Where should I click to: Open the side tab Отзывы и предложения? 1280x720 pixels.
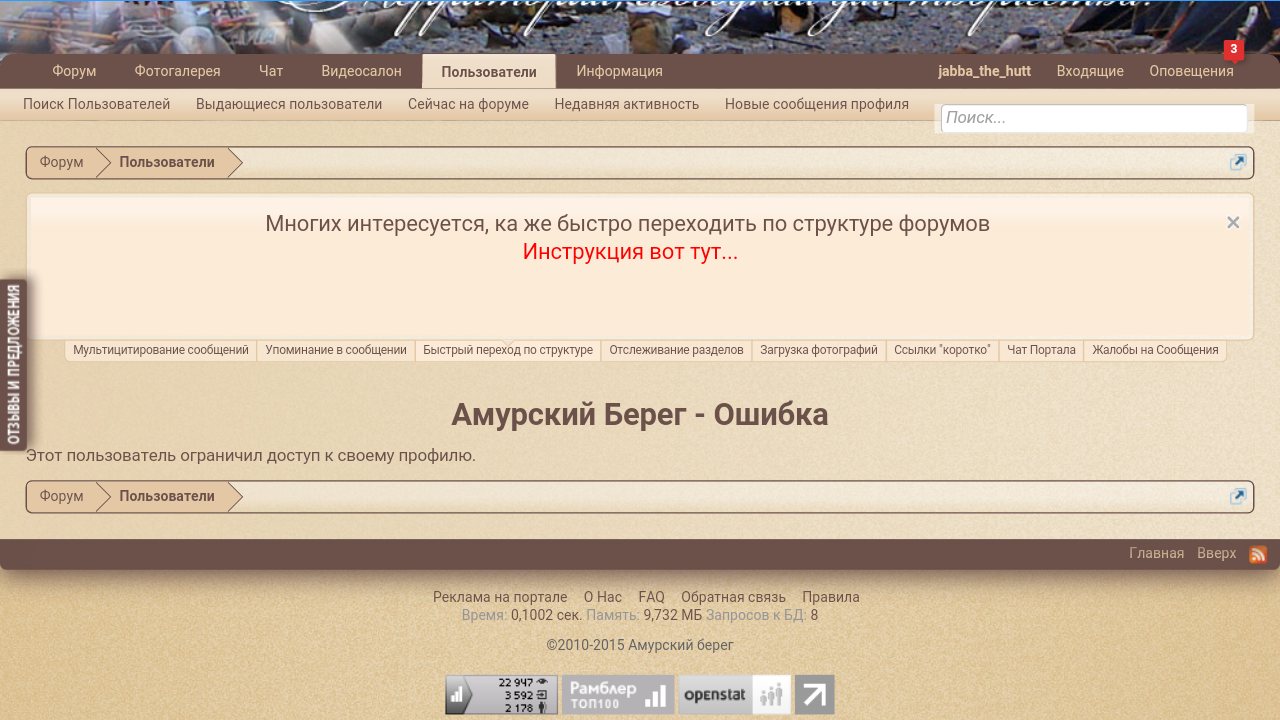click(13, 364)
